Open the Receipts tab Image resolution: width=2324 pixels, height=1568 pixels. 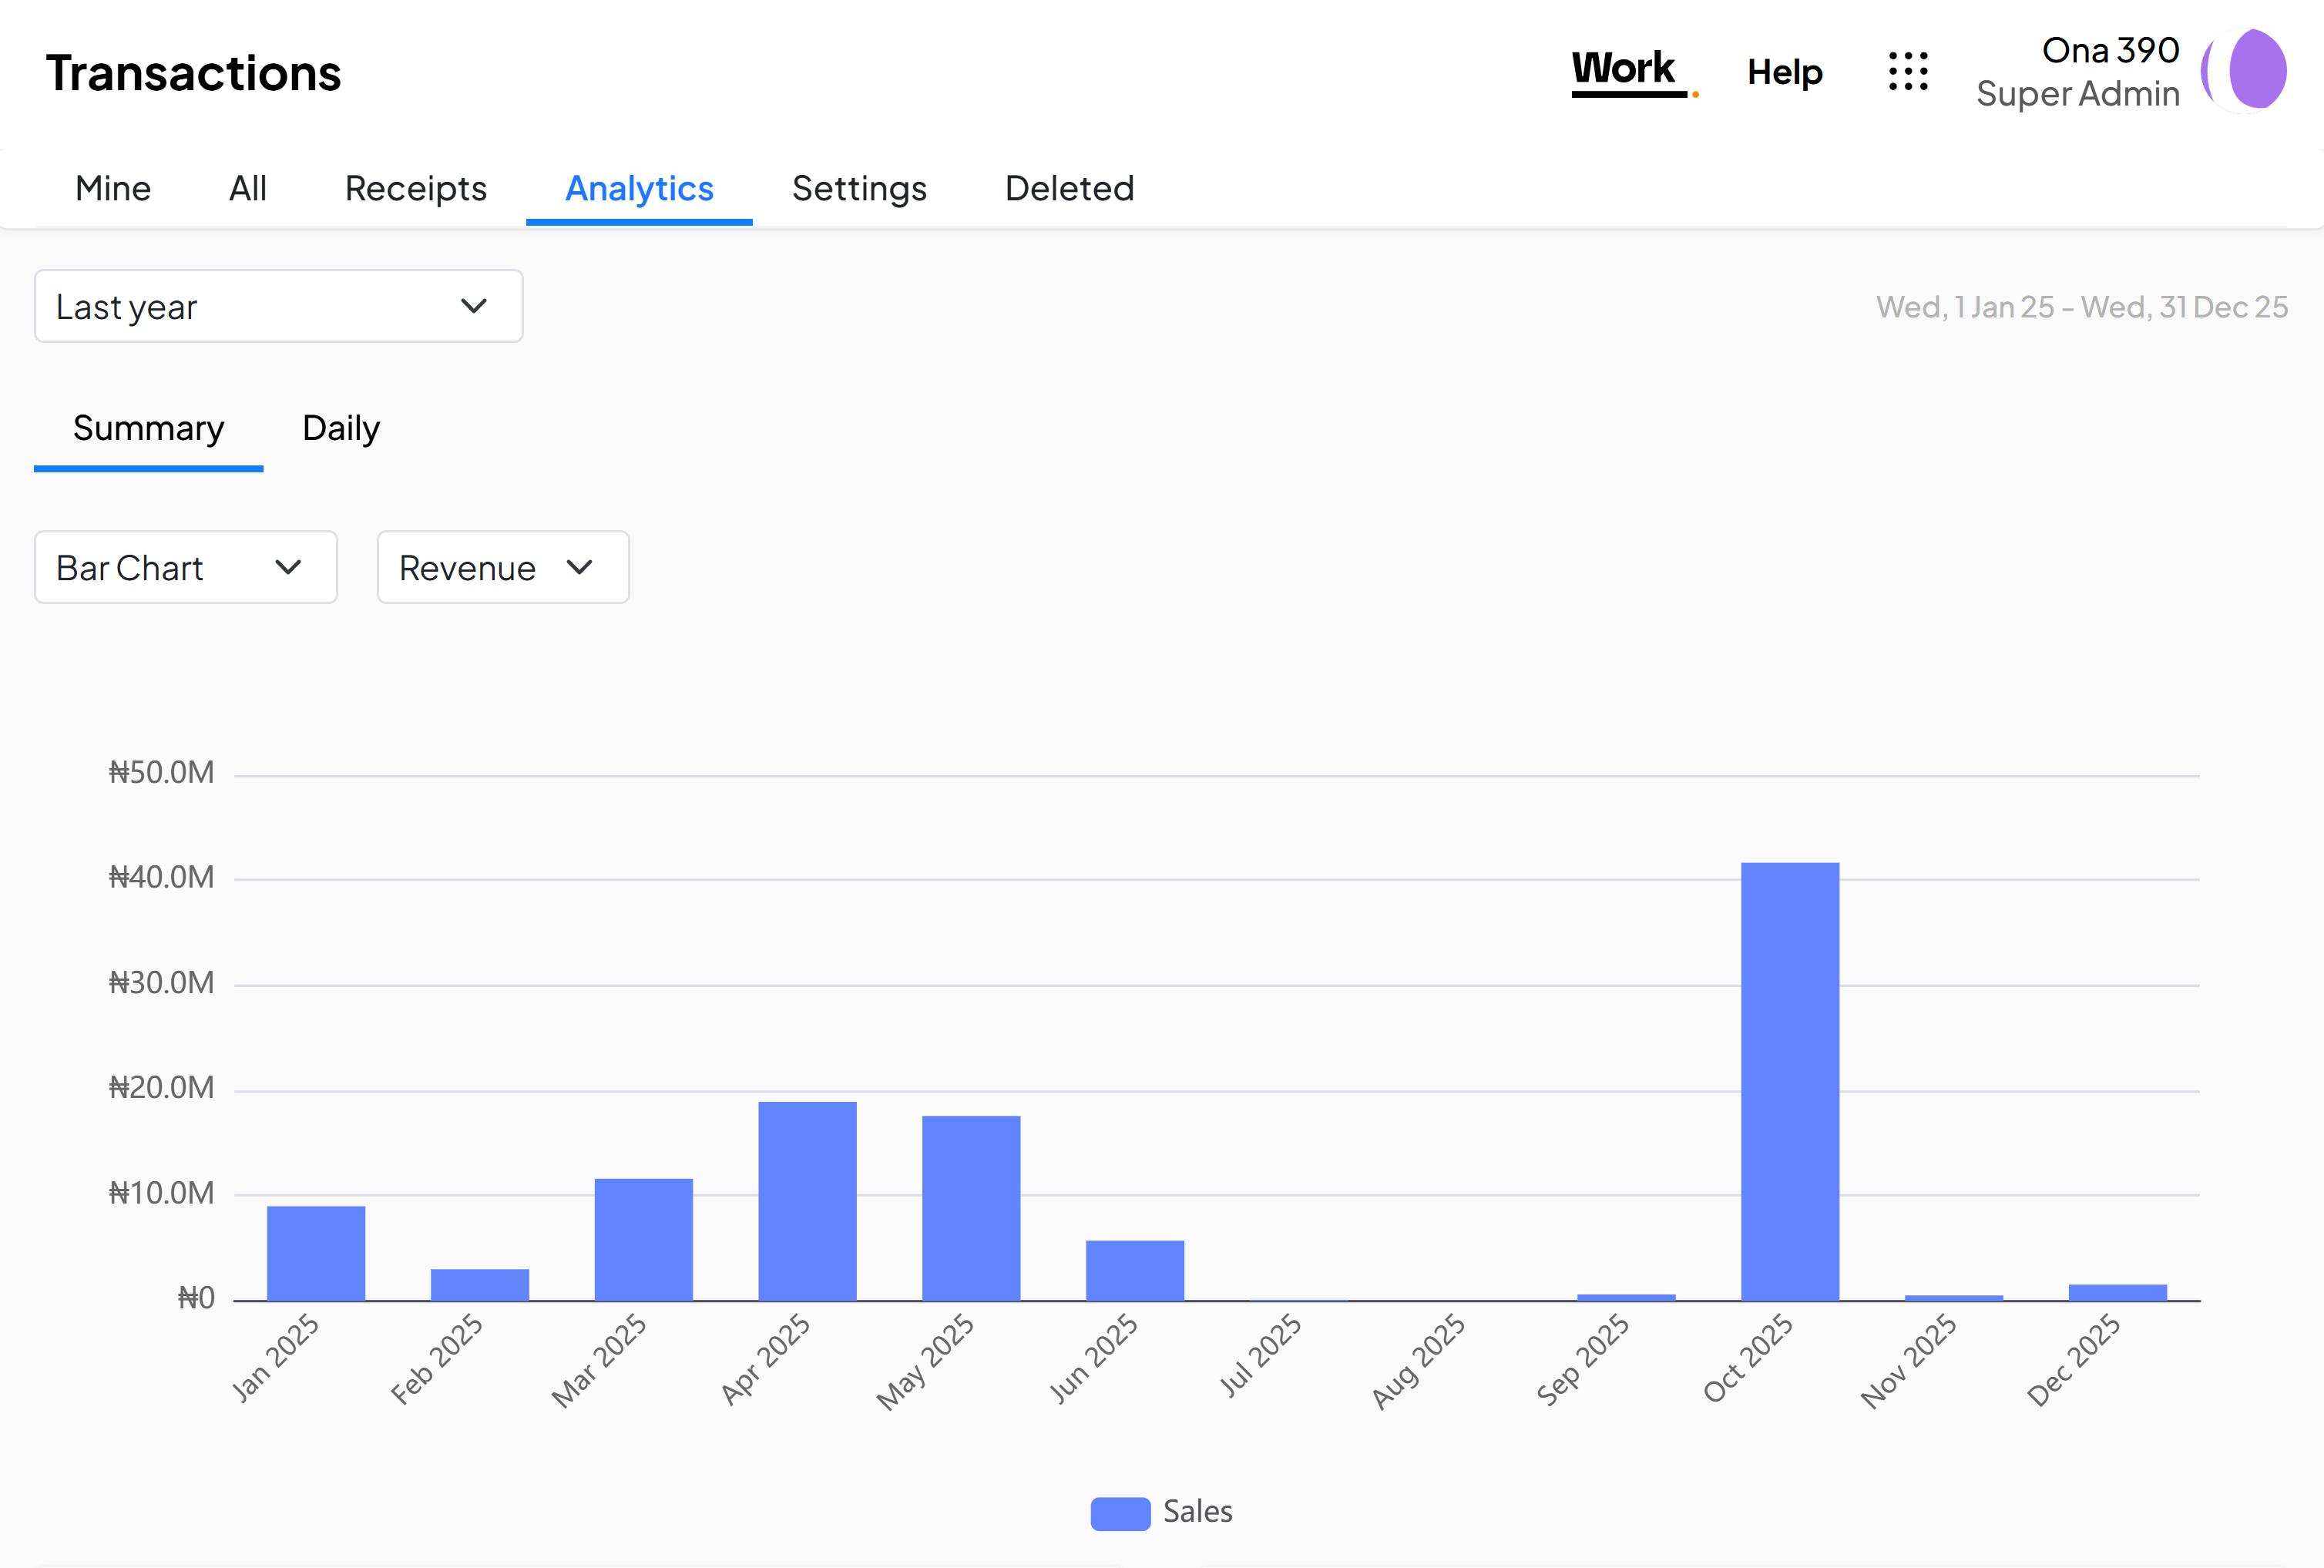pyautogui.click(x=416, y=188)
